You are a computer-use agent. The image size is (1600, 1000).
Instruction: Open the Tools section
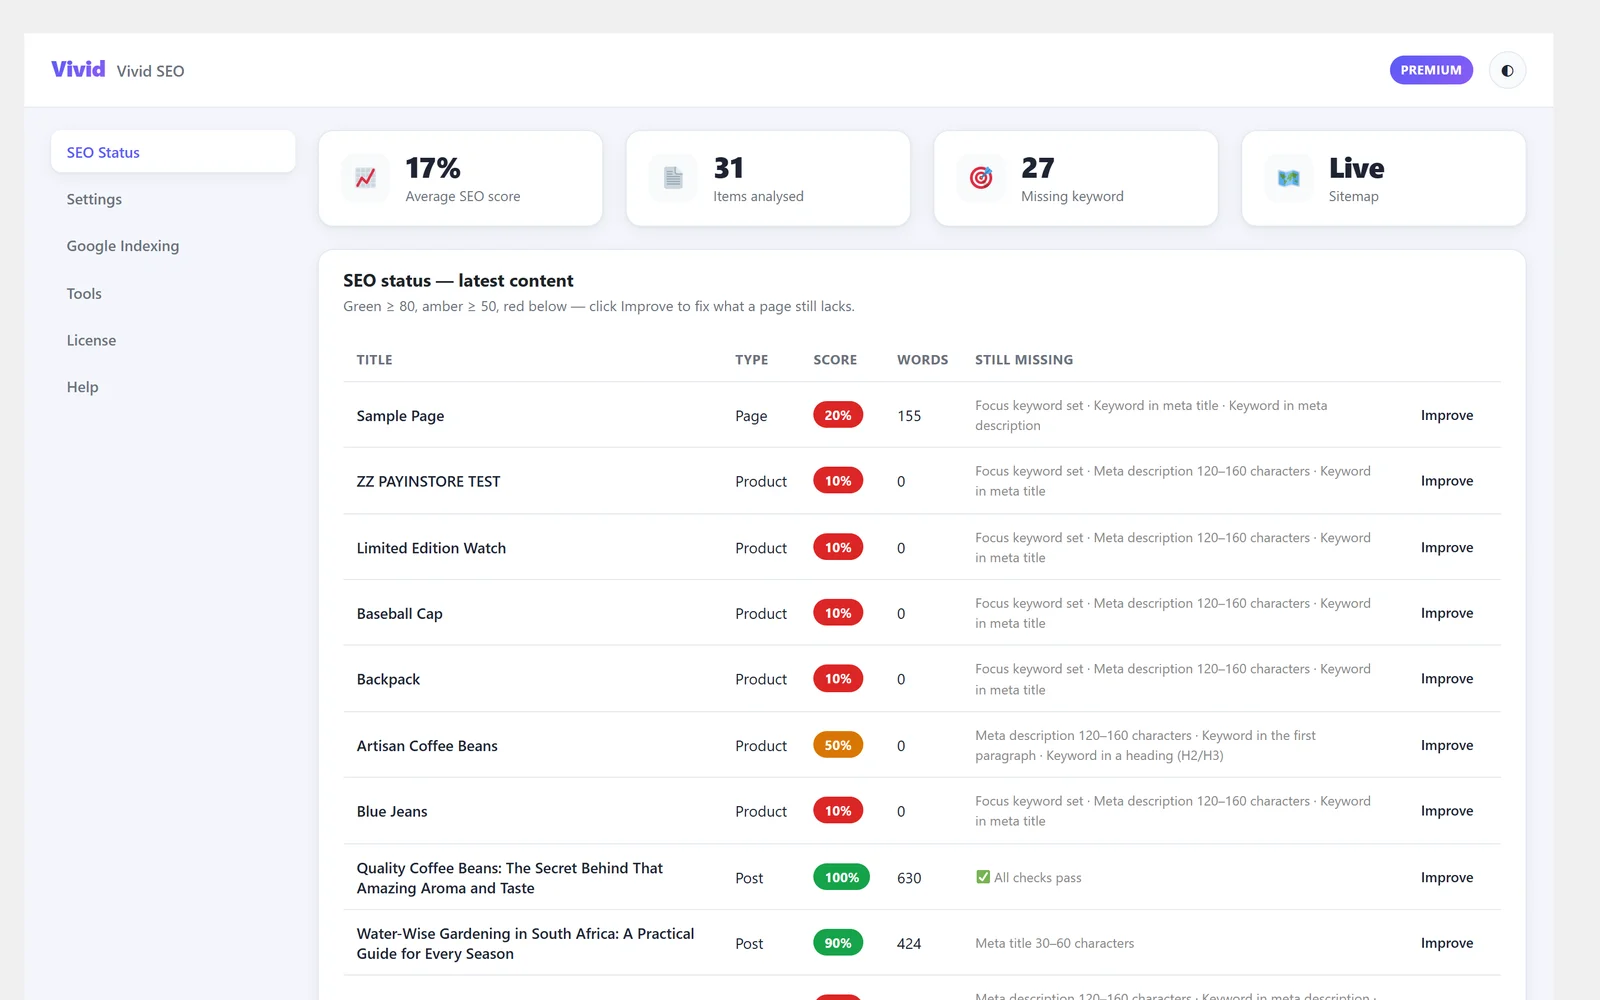coord(173,293)
